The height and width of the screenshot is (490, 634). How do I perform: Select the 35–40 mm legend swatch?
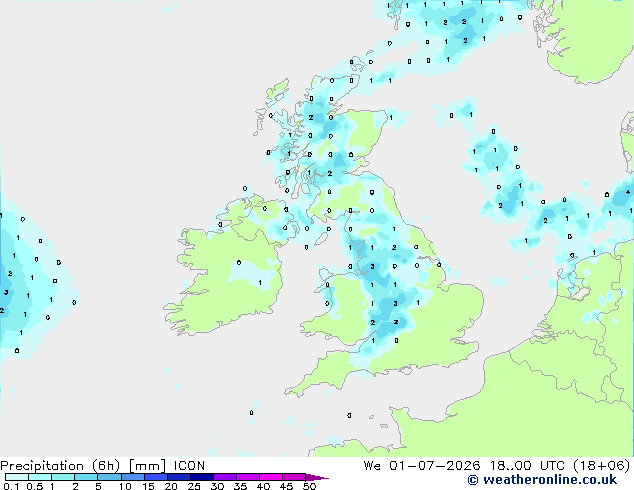(247, 477)
